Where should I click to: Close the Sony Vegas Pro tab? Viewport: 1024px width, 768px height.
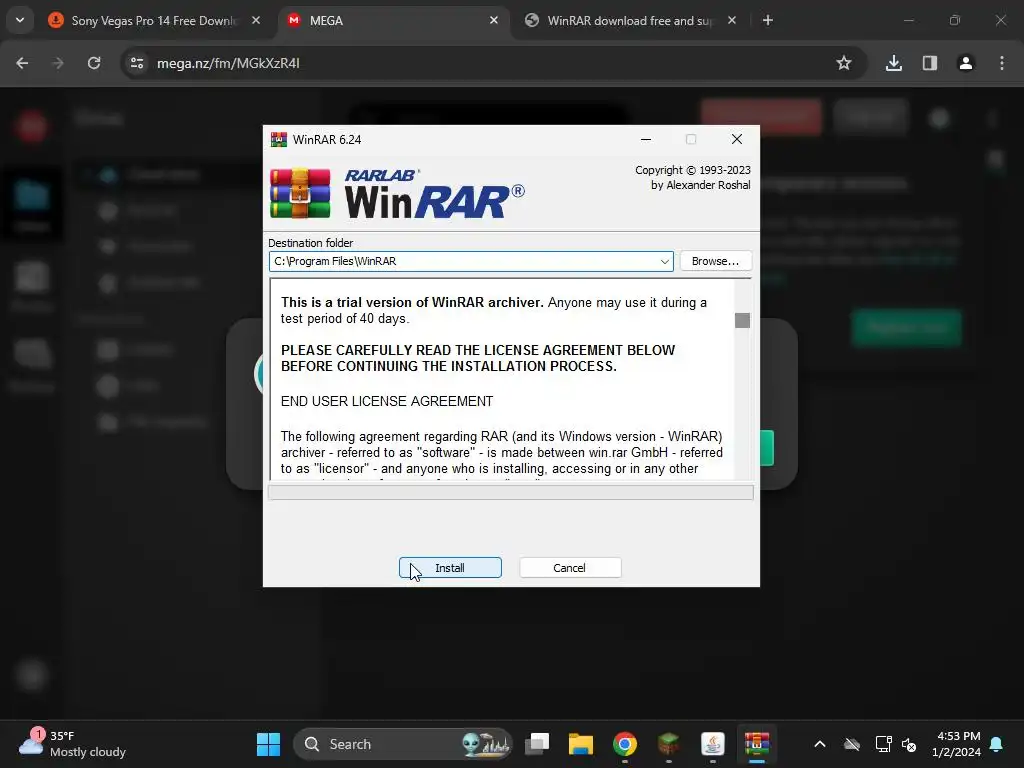(256, 20)
